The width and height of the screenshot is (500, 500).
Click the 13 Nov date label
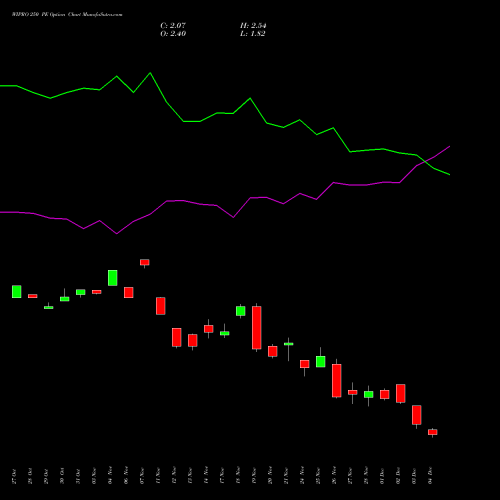(x=190, y=476)
